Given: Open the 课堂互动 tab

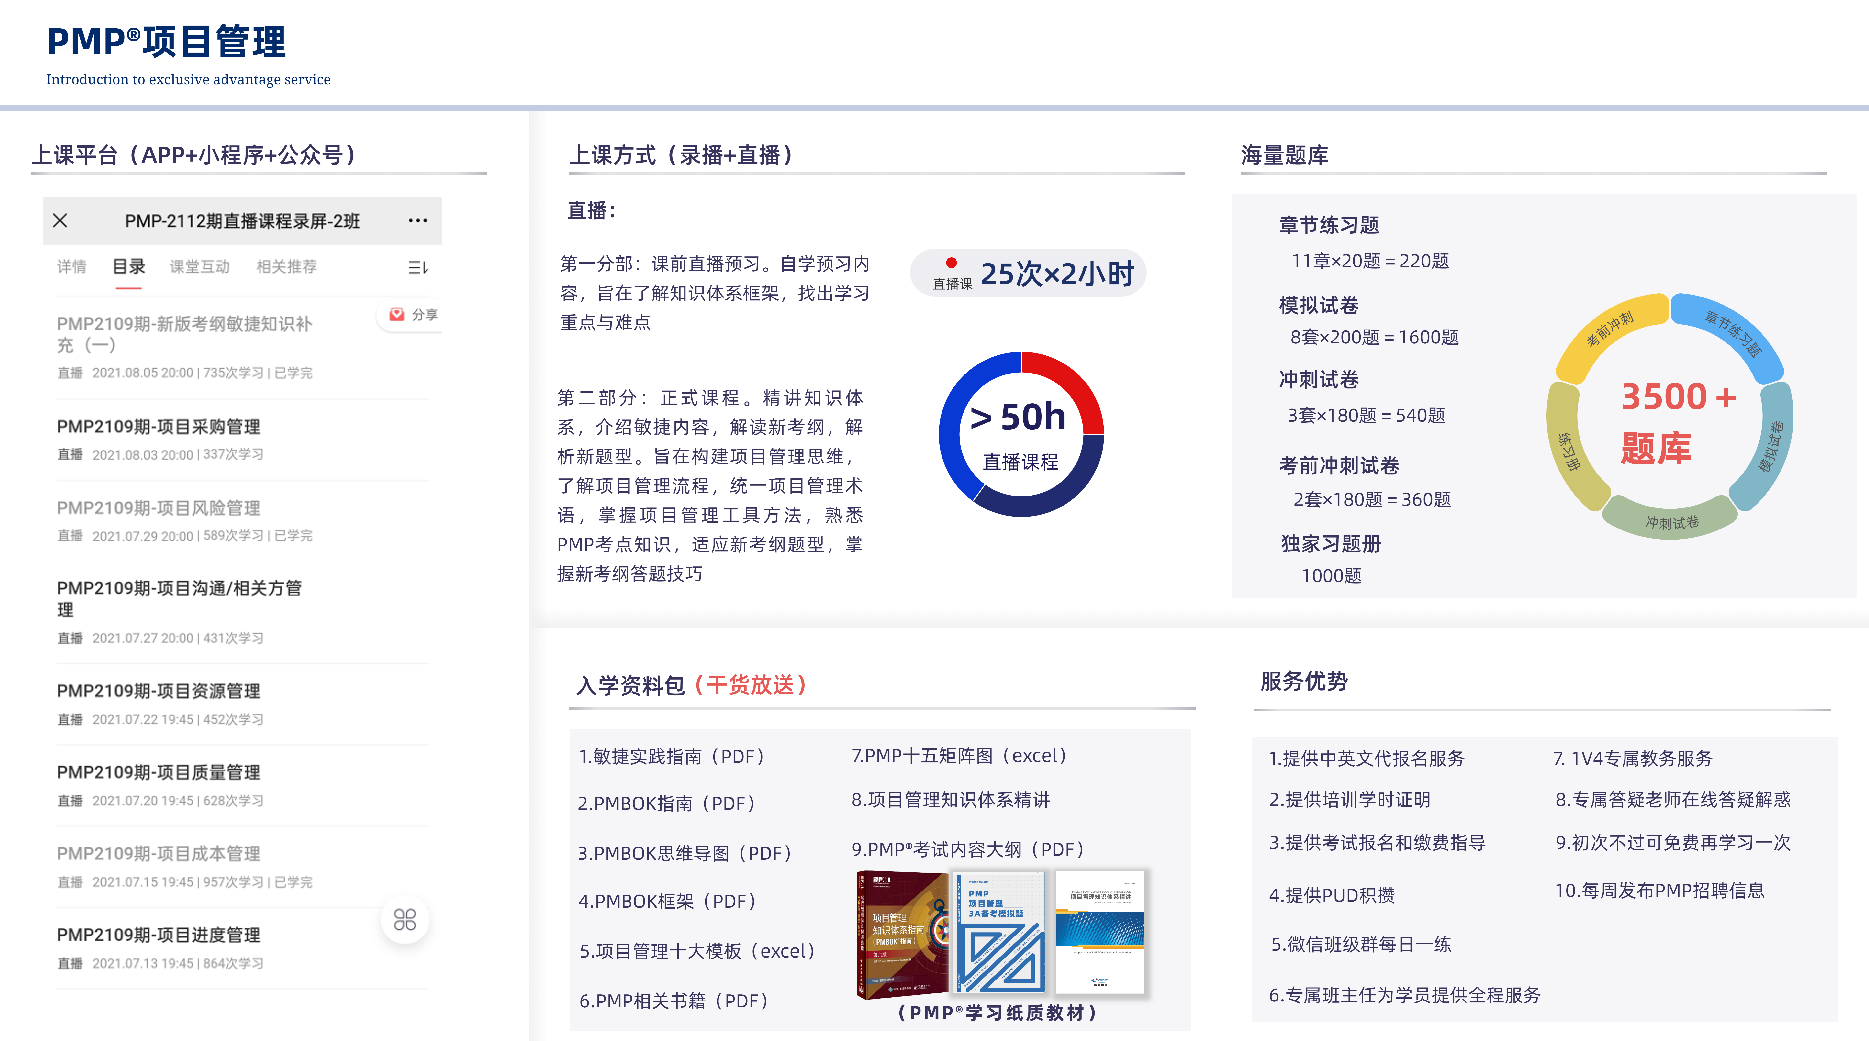Looking at the screenshot, I should click(x=200, y=267).
